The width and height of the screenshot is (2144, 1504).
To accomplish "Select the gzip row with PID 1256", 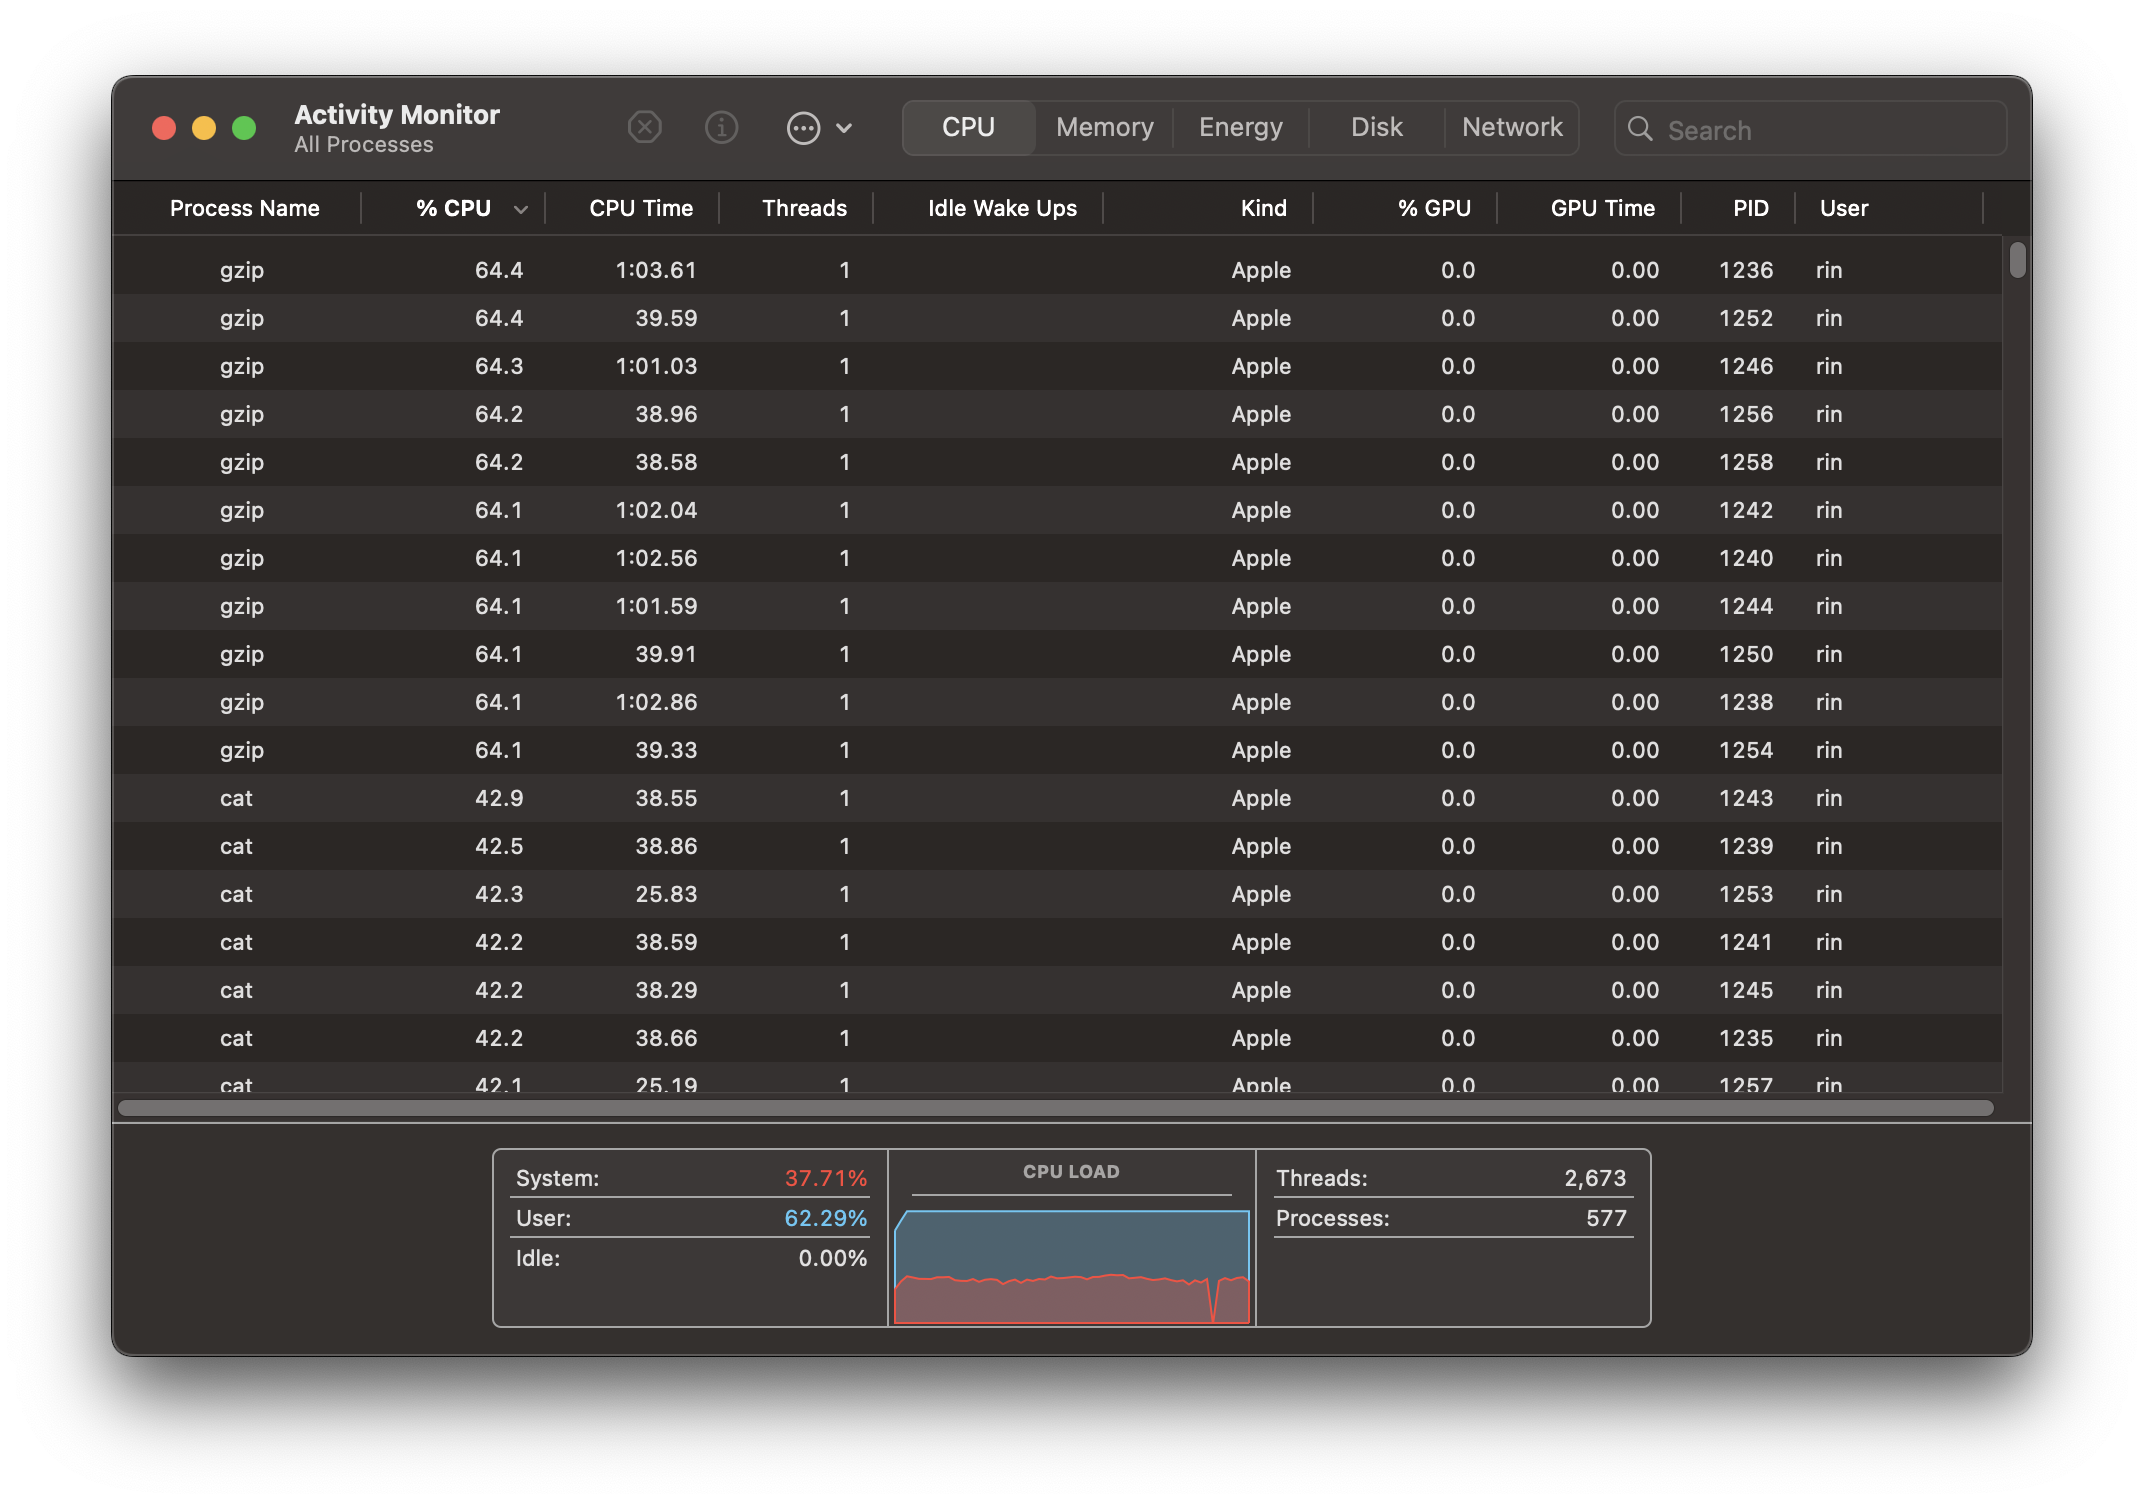I will [x=1058, y=414].
